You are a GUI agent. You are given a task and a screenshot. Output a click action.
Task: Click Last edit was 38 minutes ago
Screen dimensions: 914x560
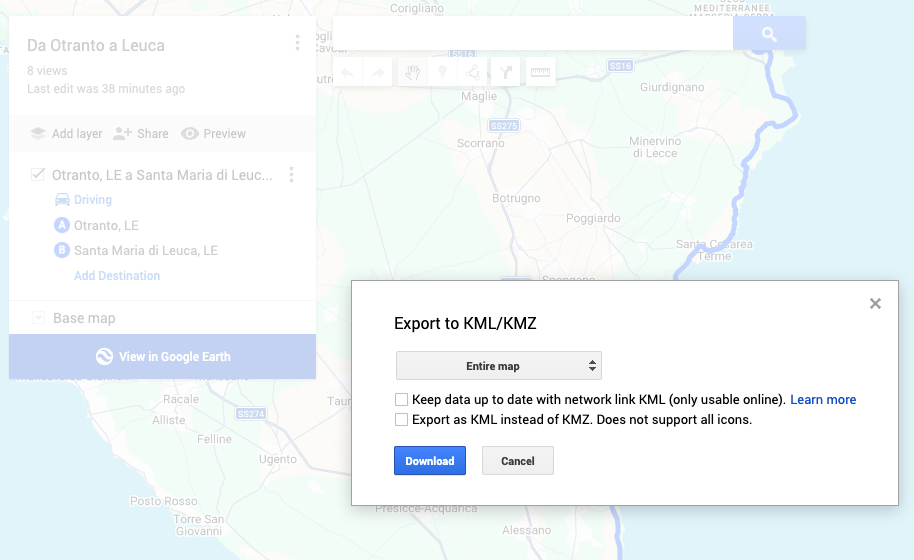[106, 89]
